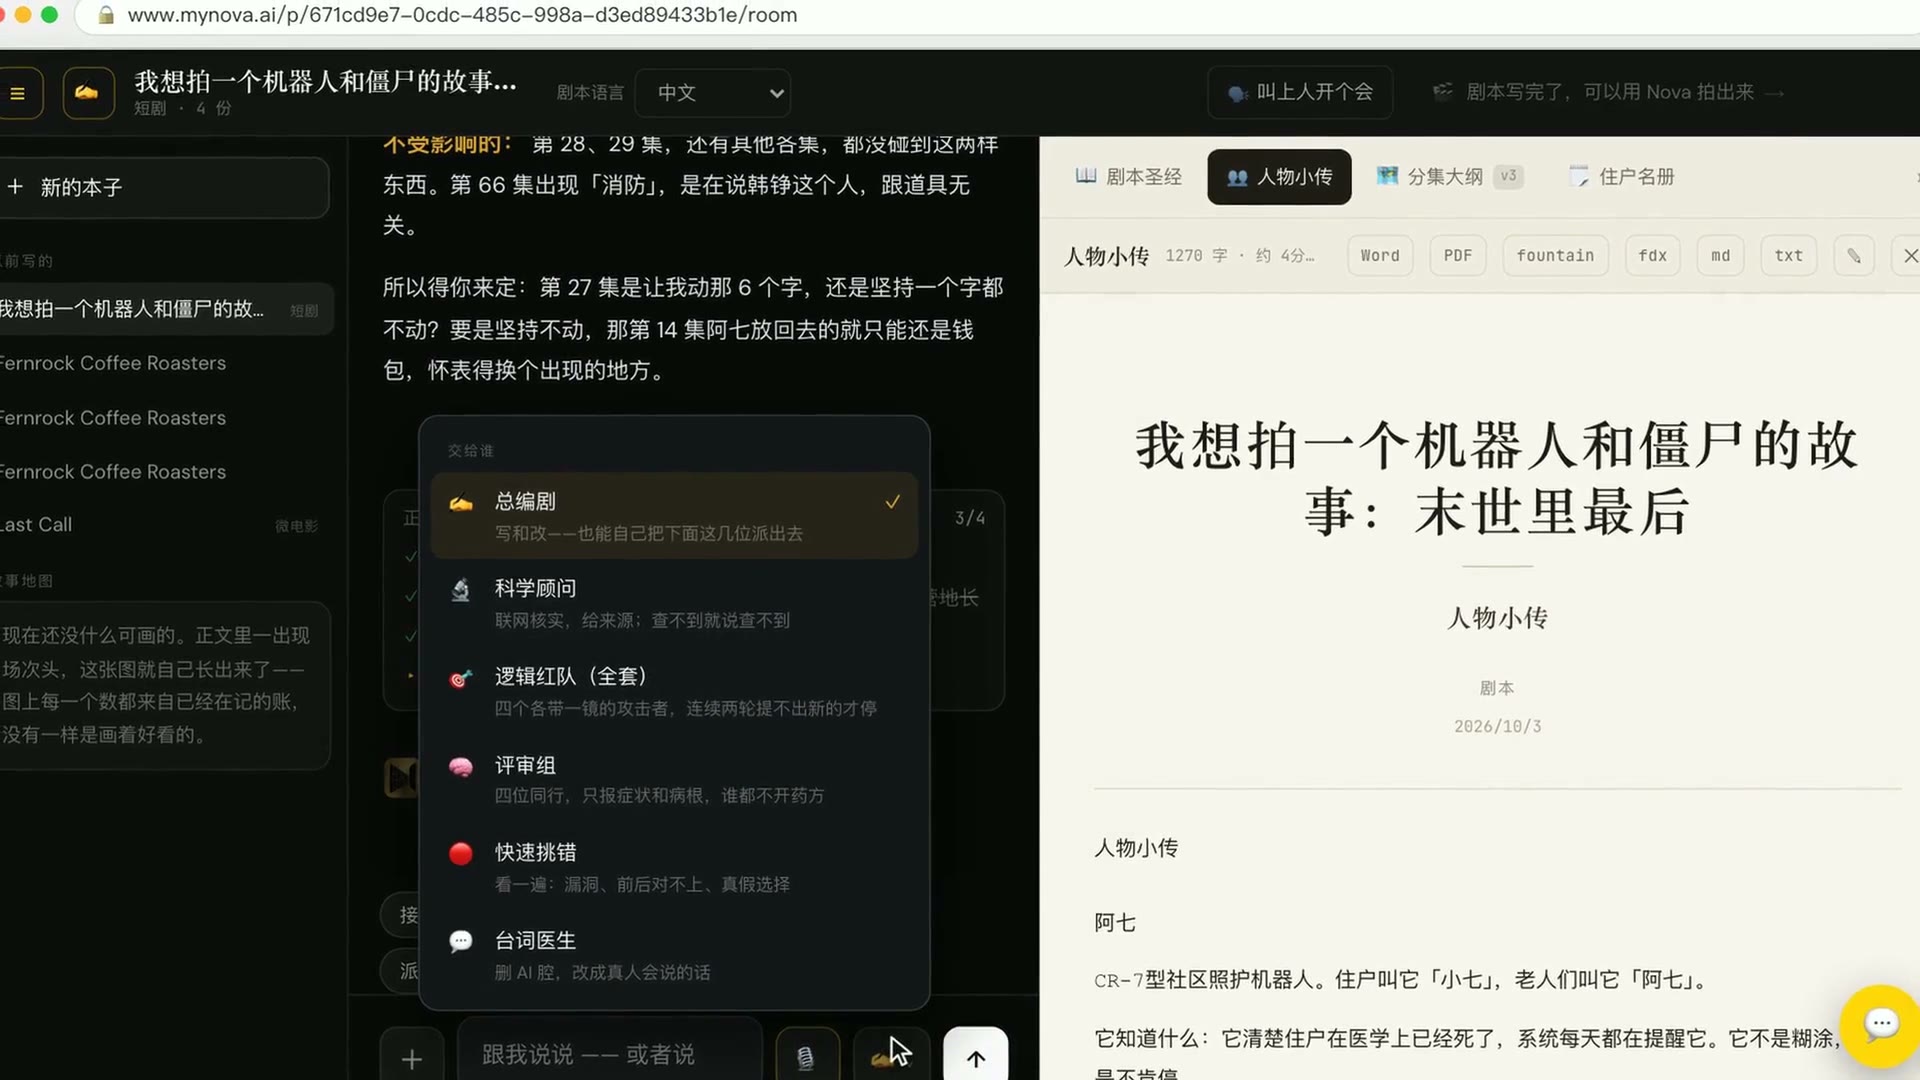Pick the 评审组 agent entry
This screenshot has height=1080, width=1920.
tap(674, 779)
